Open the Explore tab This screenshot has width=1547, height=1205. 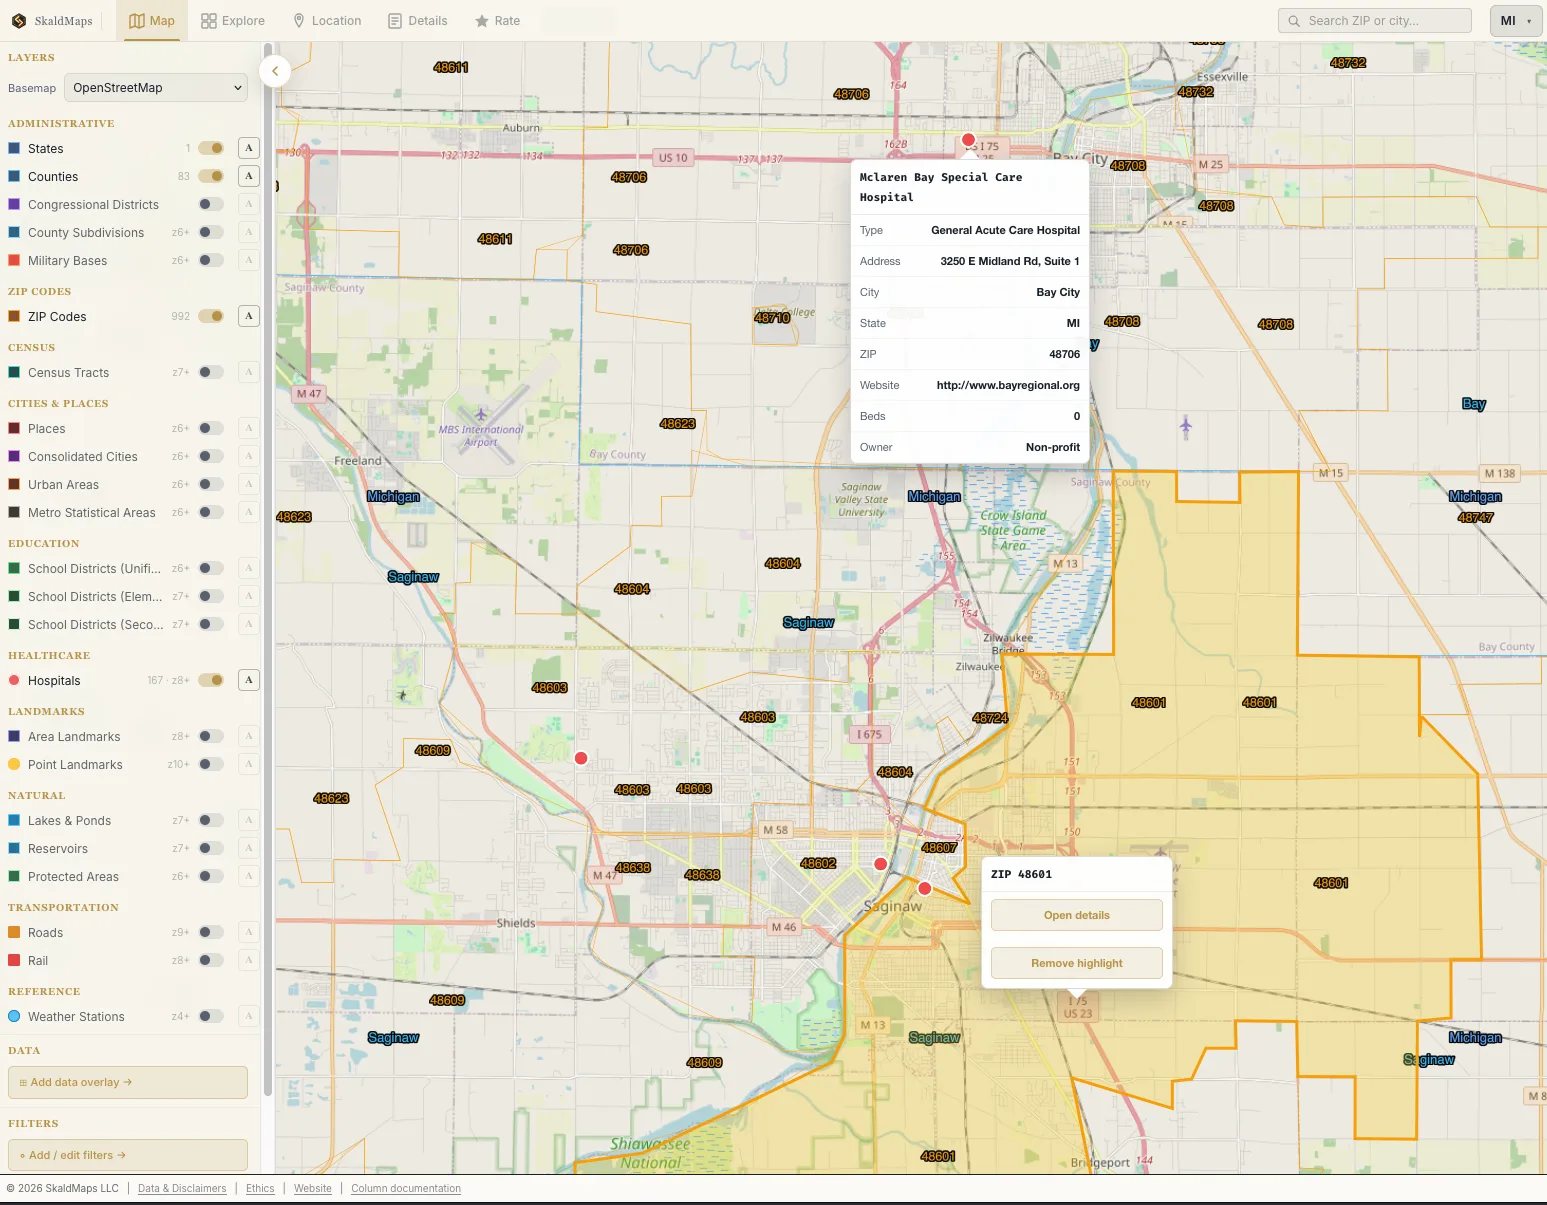(233, 21)
